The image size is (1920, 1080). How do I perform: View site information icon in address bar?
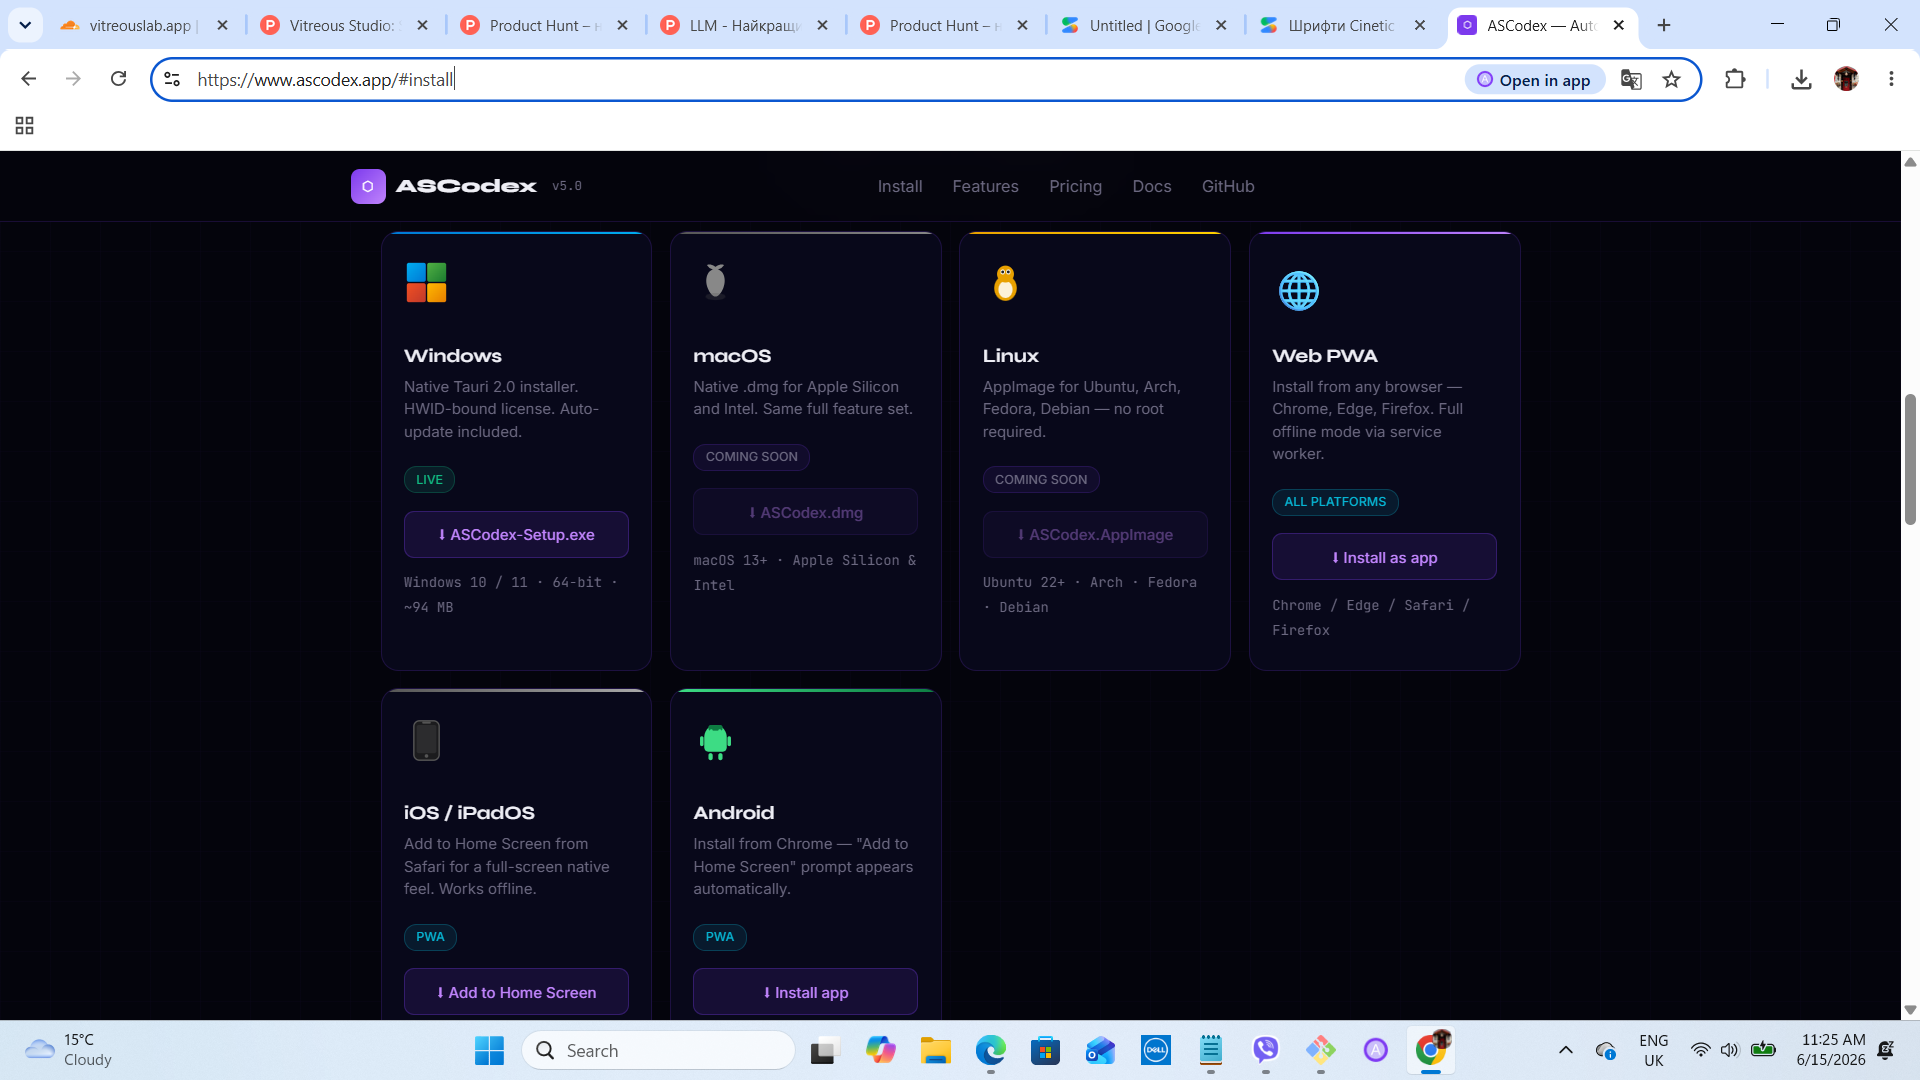click(x=172, y=79)
